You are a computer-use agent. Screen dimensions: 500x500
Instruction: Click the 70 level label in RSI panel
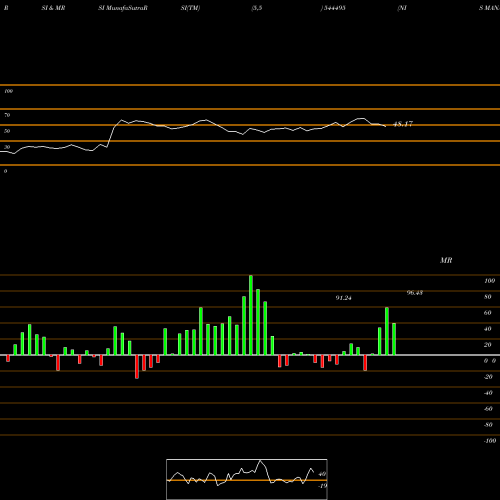point(7,115)
